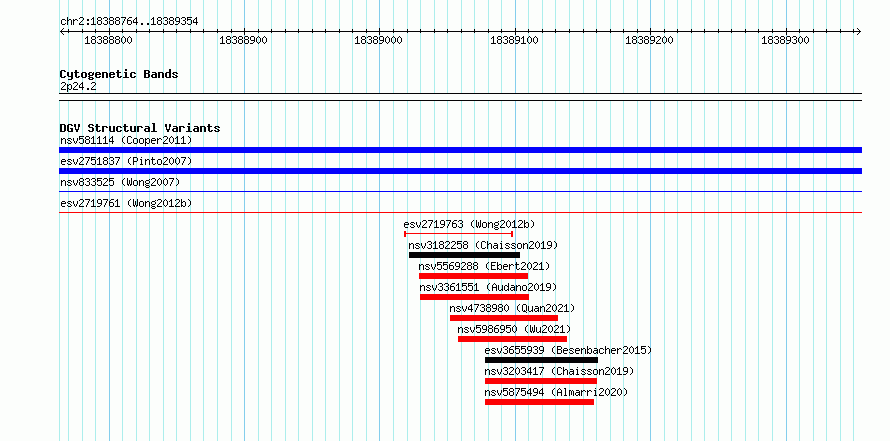Open the nsv3361551 (Audano2019) variant label
Viewport: 890px width, 441px height.
pyautogui.click(x=488, y=287)
